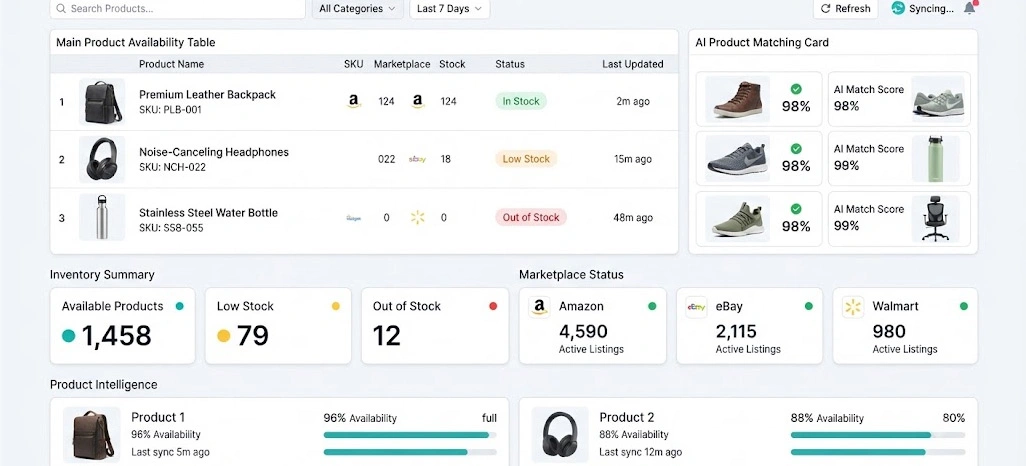Click the 48m ago timestamp
This screenshot has width=1026, height=466.
[633, 217]
